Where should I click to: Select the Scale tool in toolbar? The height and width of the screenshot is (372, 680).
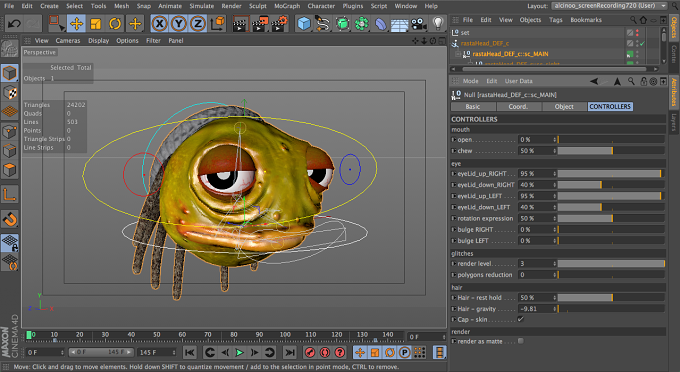96,23
